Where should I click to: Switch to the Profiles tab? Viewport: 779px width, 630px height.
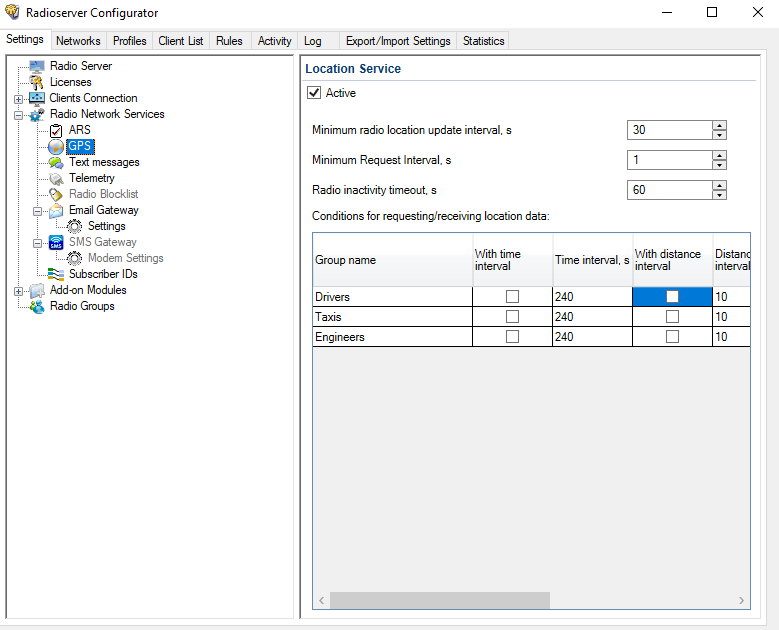(x=130, y=41)
